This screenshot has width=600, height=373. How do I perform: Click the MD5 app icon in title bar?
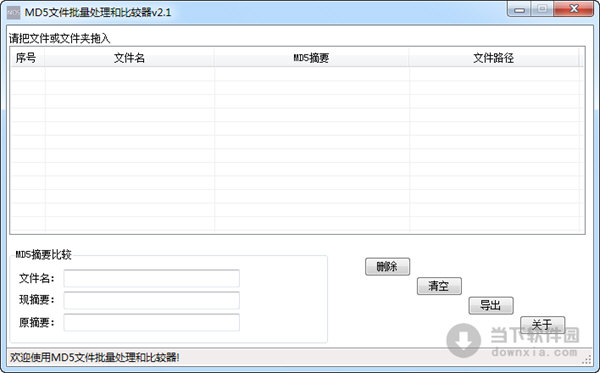click(x=13, y=13)
